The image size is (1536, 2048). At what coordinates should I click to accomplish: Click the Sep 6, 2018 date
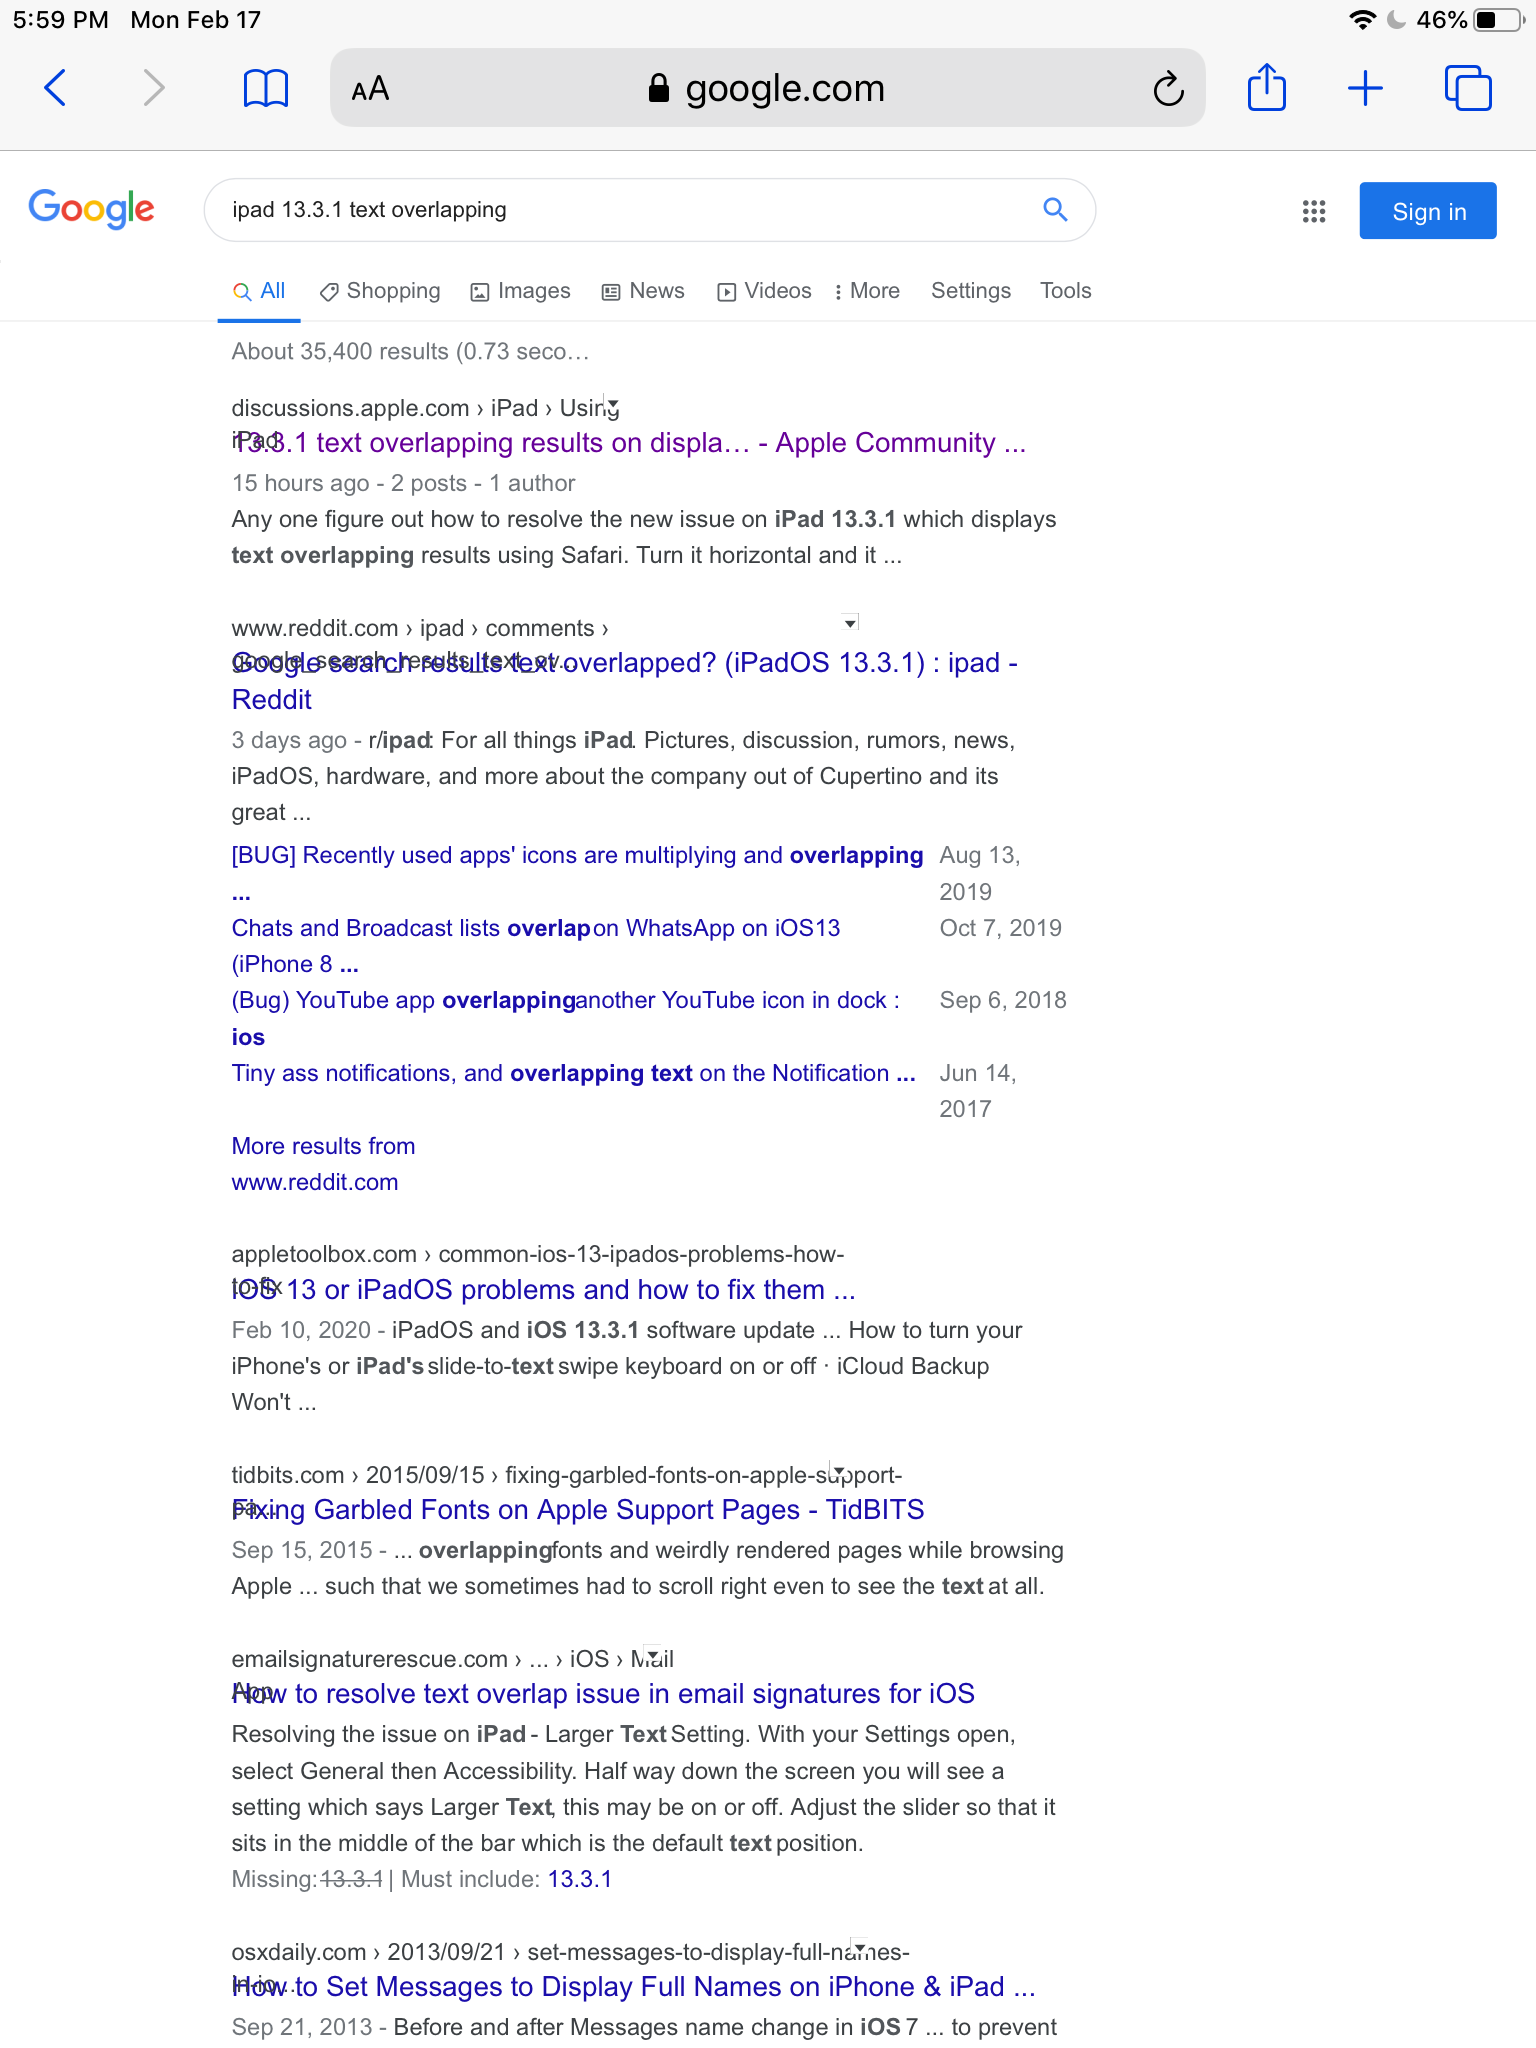click(x=1003, y=1000)
